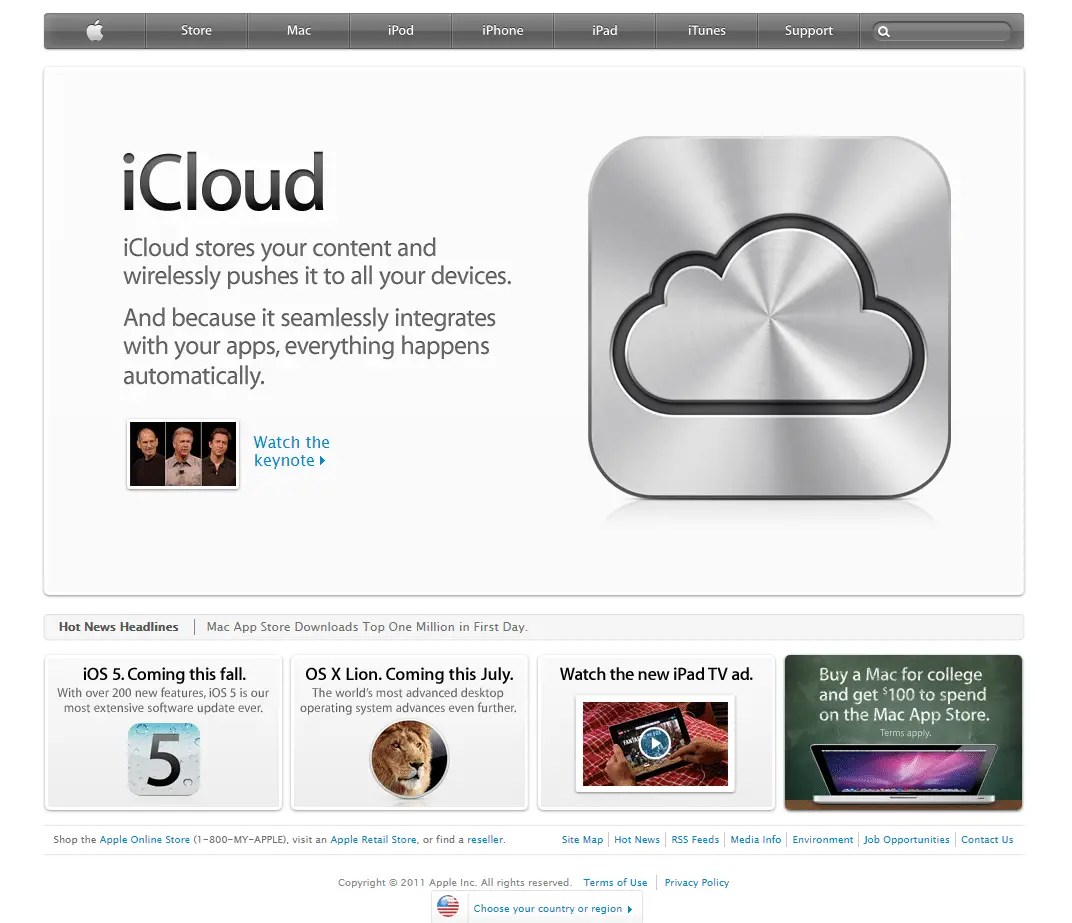Go to the iPod section

pos(401,31)
